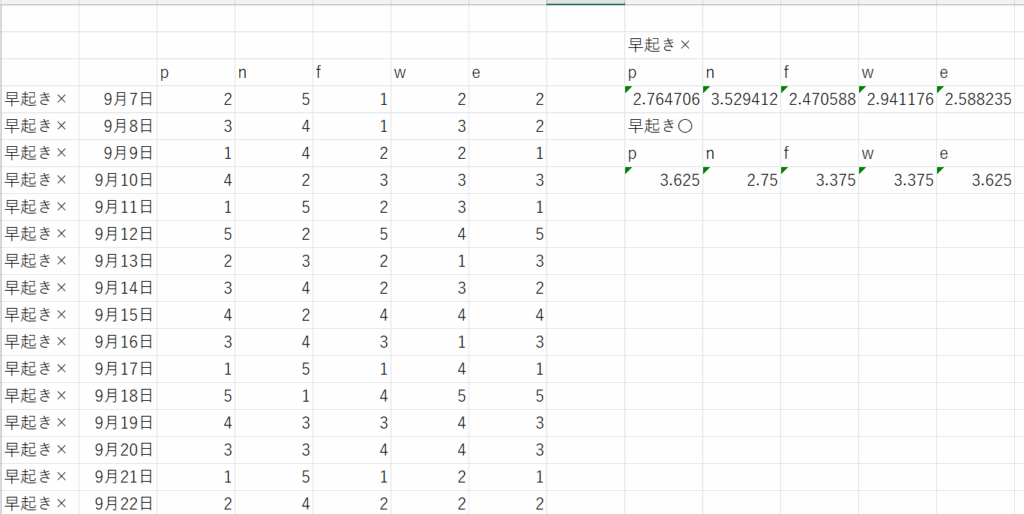
Task: Select the cell containing 2.764706
Action: [x=663, y=100]
